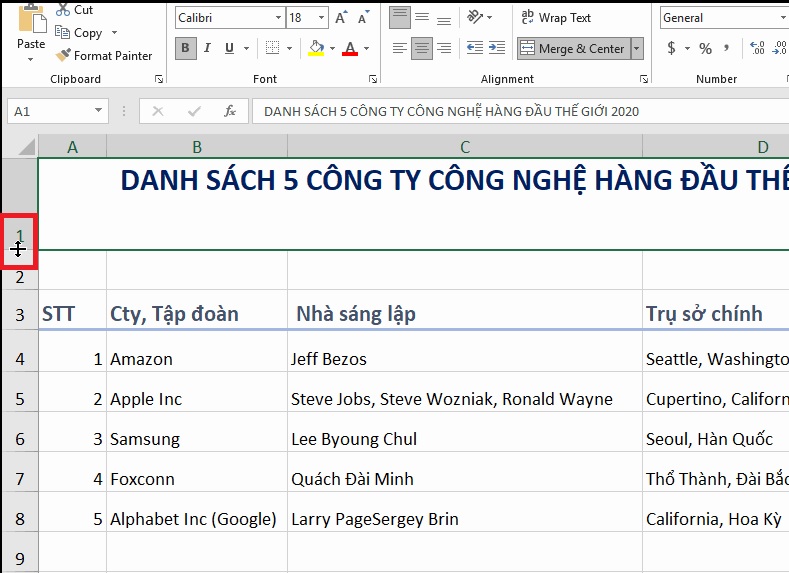
Task: Open Font dialog launcher
Action: pos(373,78)
